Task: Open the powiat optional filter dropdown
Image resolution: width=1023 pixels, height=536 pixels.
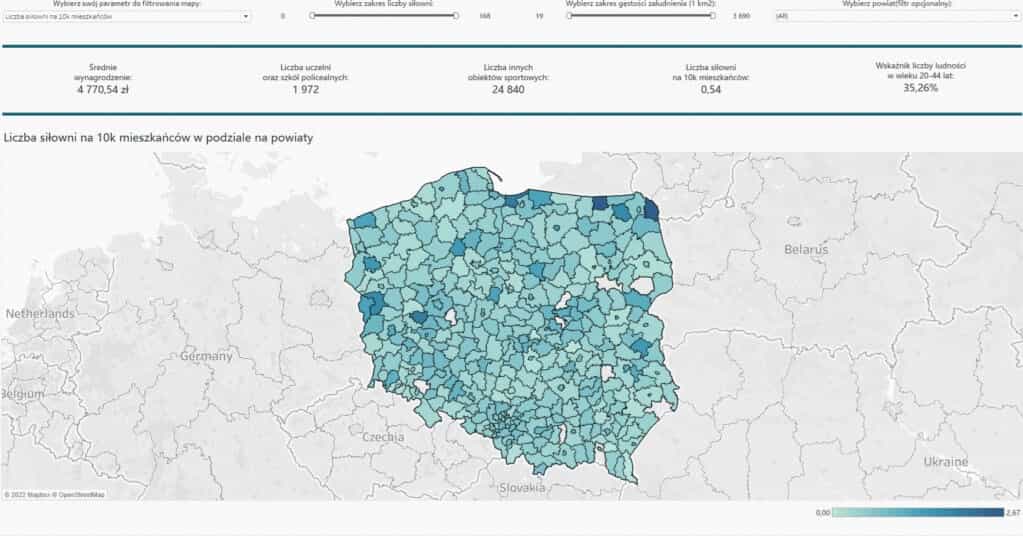Action: pos(898,16)
